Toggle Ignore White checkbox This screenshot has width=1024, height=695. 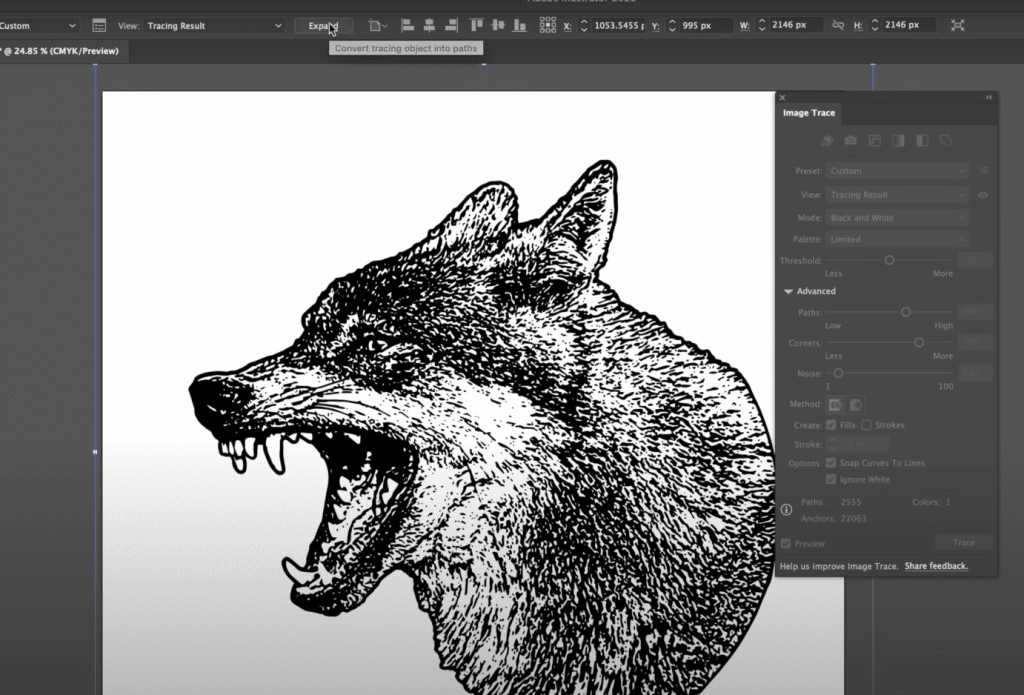[x=831, y=479]
